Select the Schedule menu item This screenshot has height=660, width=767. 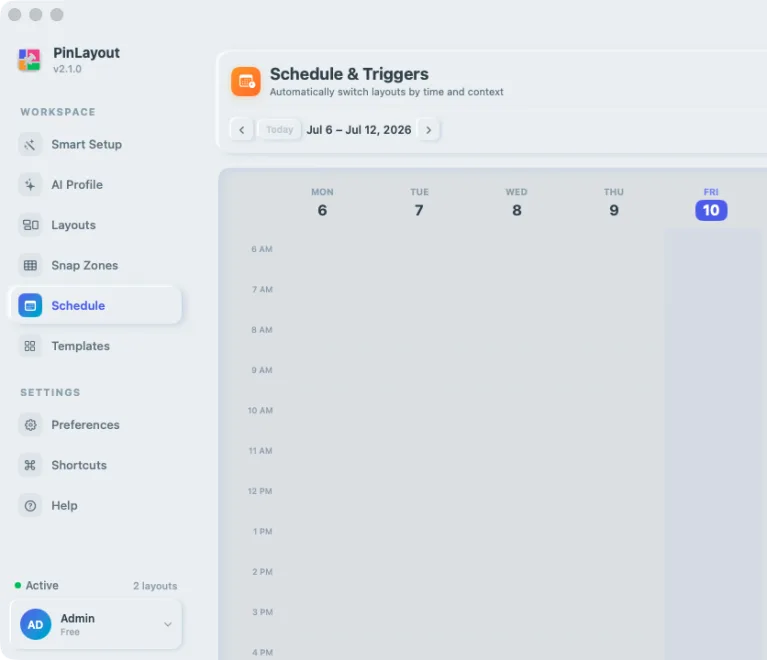(95, 305)
